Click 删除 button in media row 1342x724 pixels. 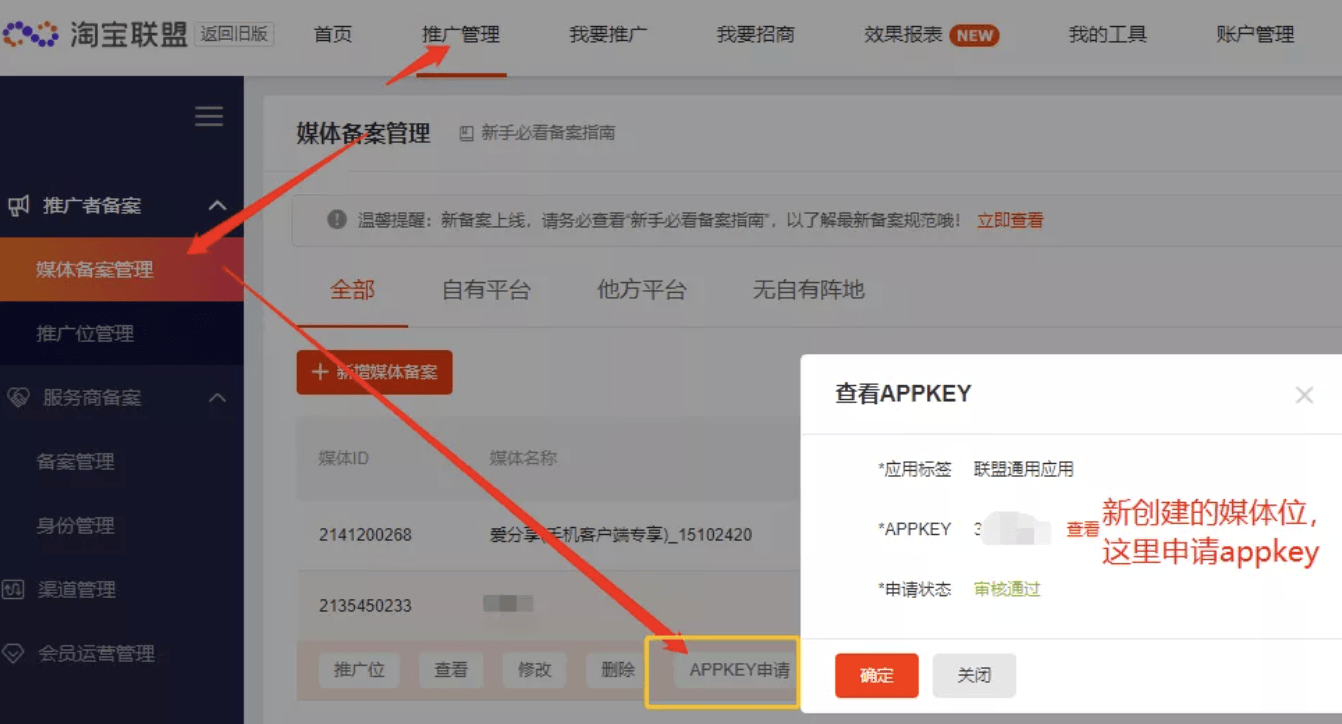click(618, 670)
